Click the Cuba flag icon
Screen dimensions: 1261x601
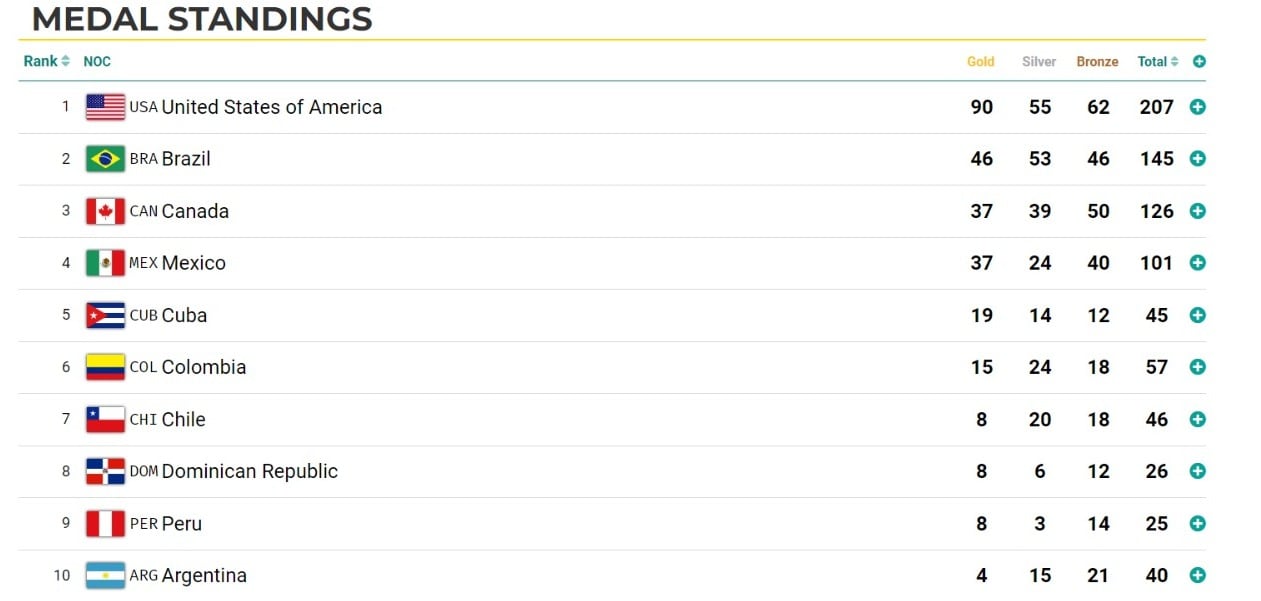pos(105,315)
